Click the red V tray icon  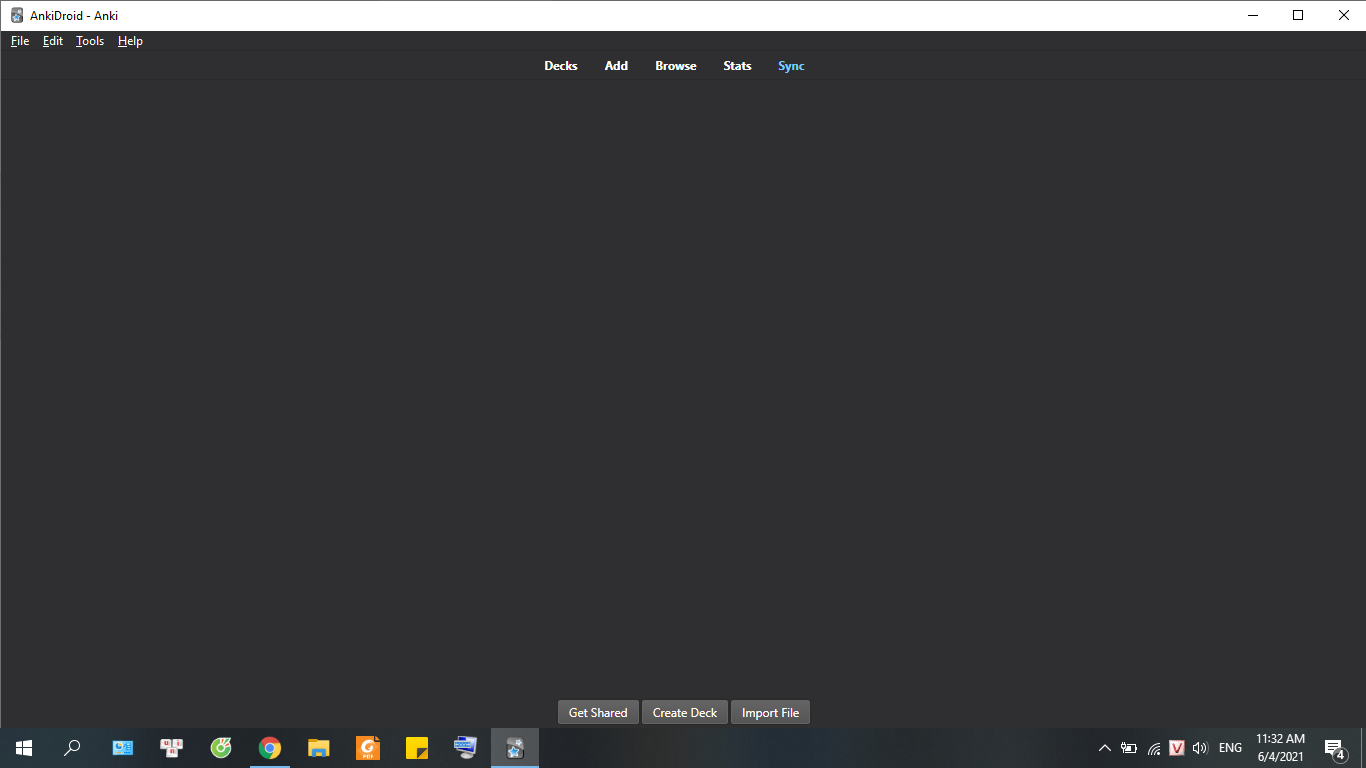coord(1178,748)
